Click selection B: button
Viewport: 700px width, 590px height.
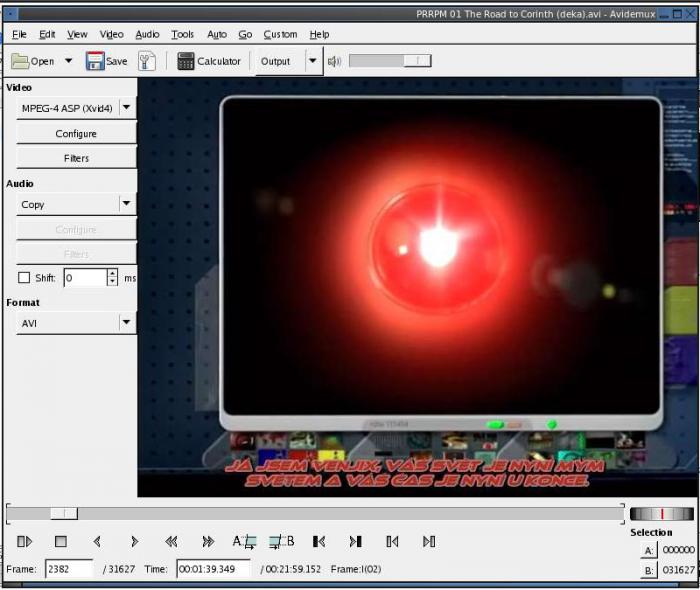click(x=649, y=570)
